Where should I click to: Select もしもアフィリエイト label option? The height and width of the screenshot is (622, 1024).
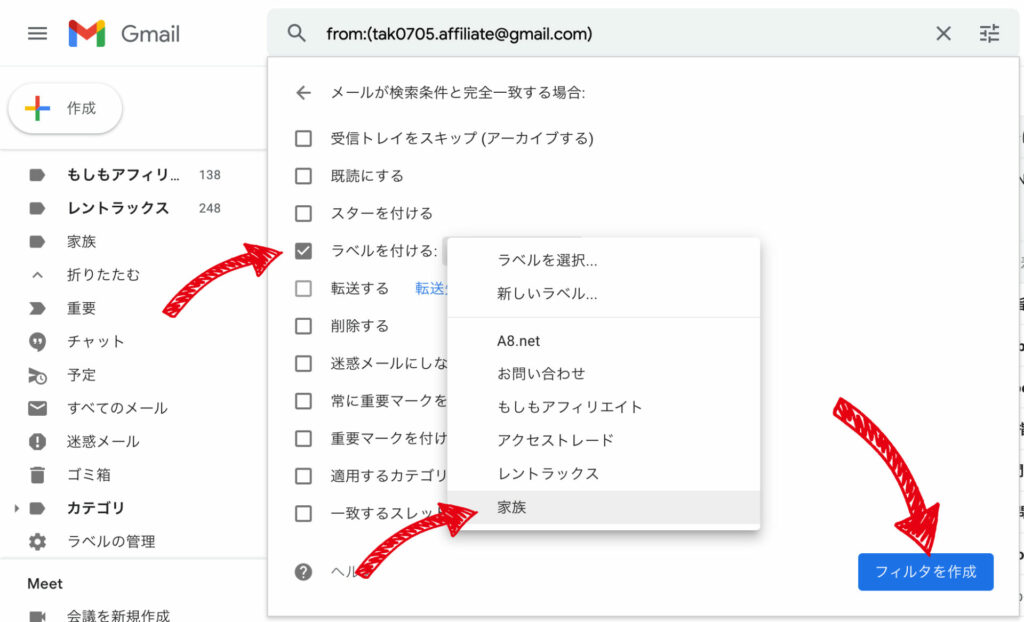tap(603, 407)
